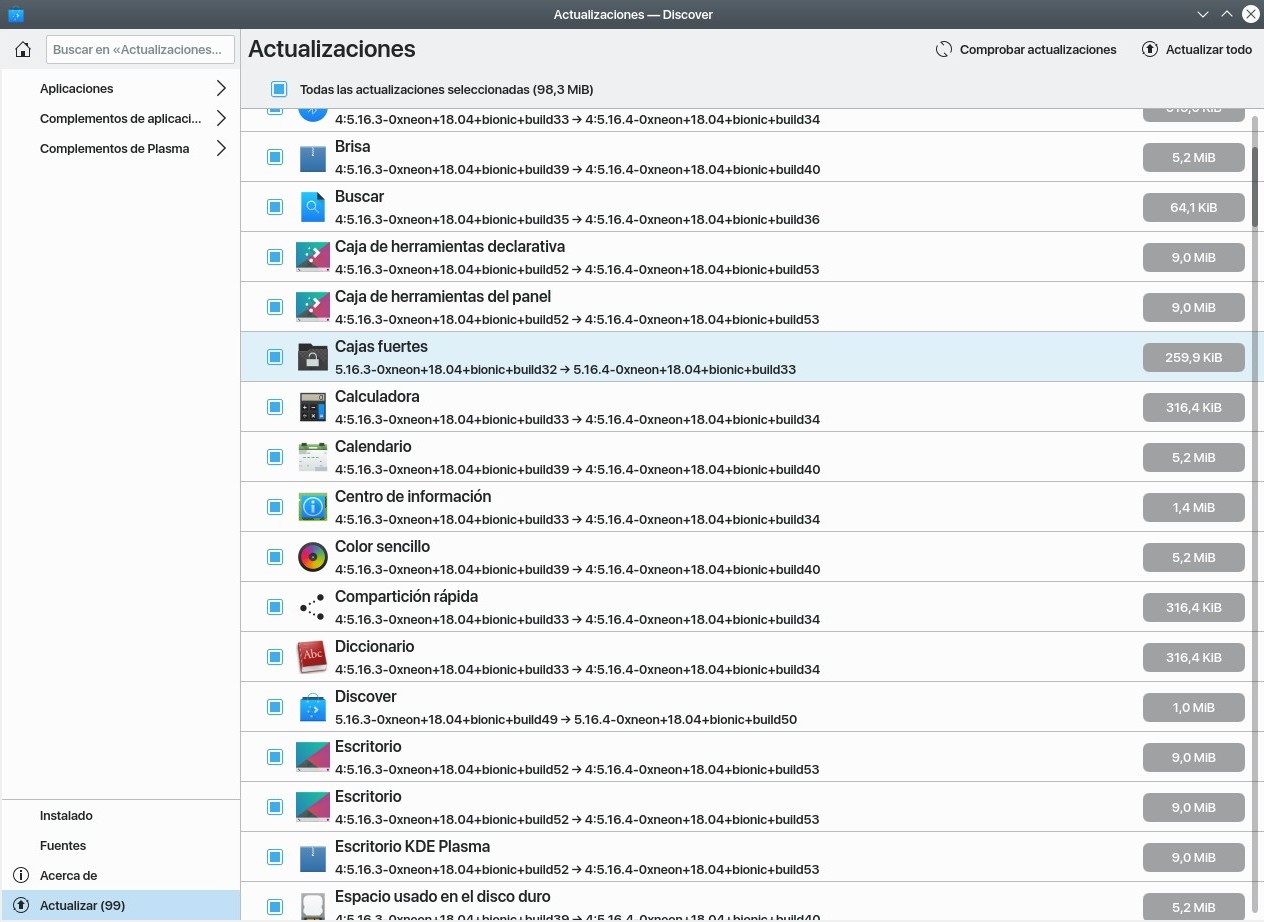Click the vertical scrollbar handle of the updates list
Image resolution: width=1264 pixels, height=922 pixels.
coord(1256,185)
